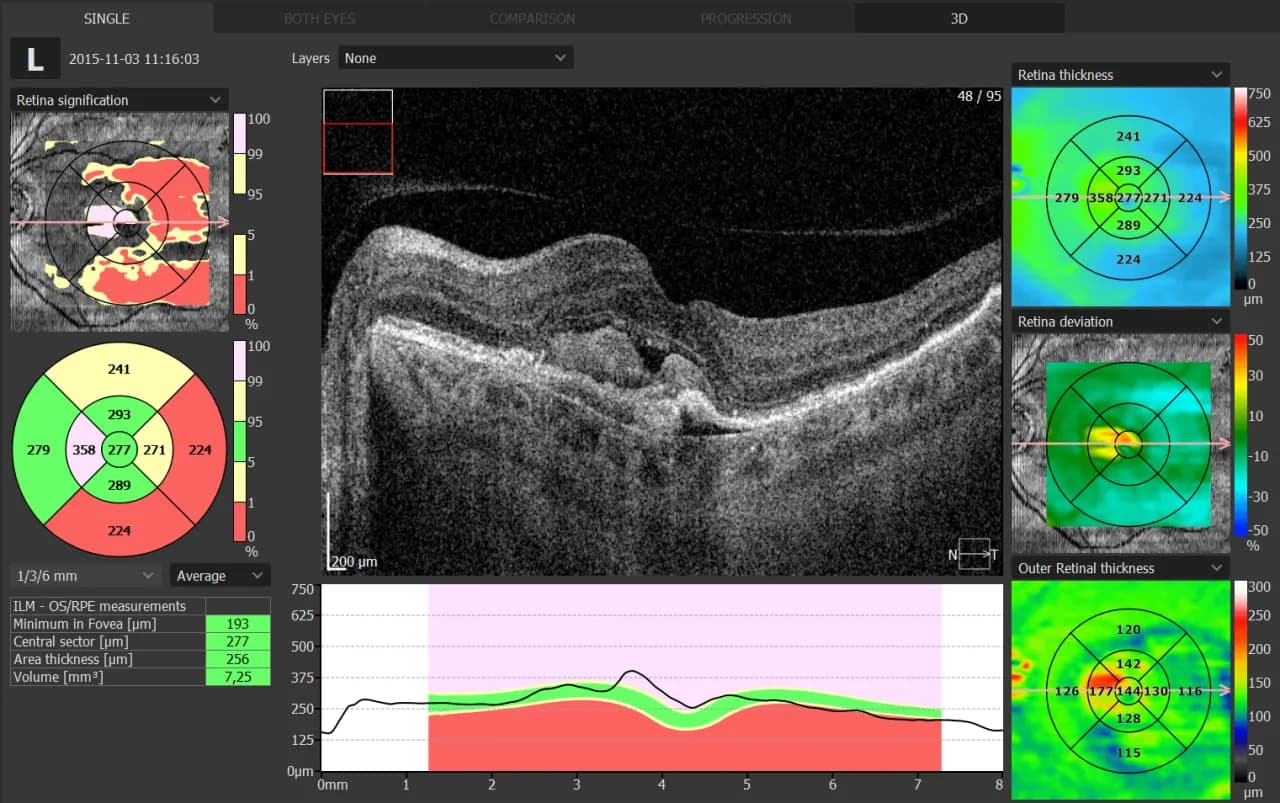The image size is (1280, 803).
Task: Click the Central sector measurement value 277
Action: (x=237, y=642)
